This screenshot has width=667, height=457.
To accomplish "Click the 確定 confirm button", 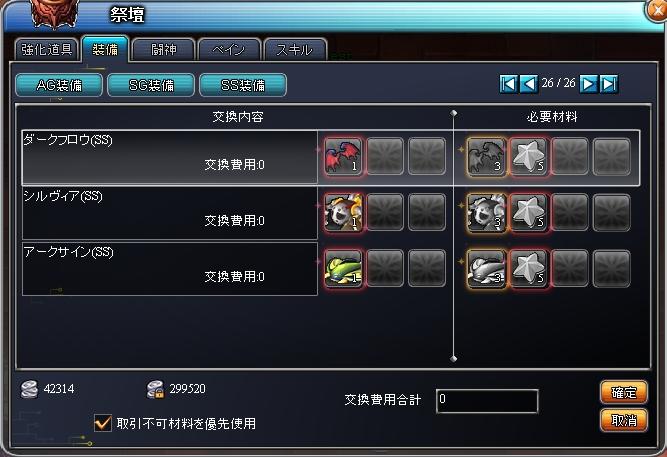I will 624,392.
